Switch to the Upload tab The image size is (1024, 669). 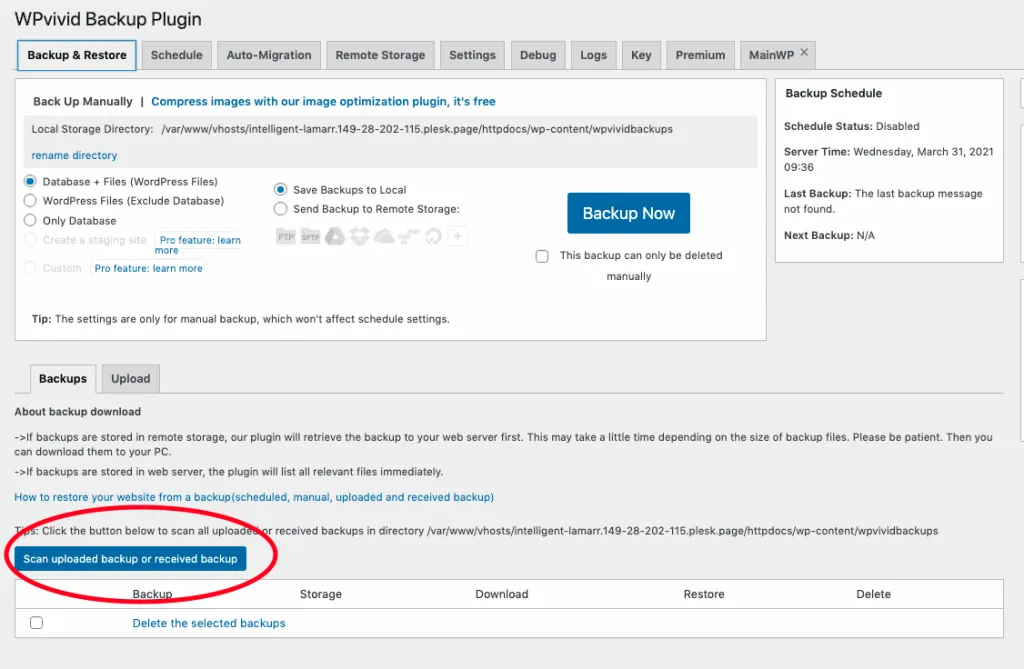coord(130,378)
